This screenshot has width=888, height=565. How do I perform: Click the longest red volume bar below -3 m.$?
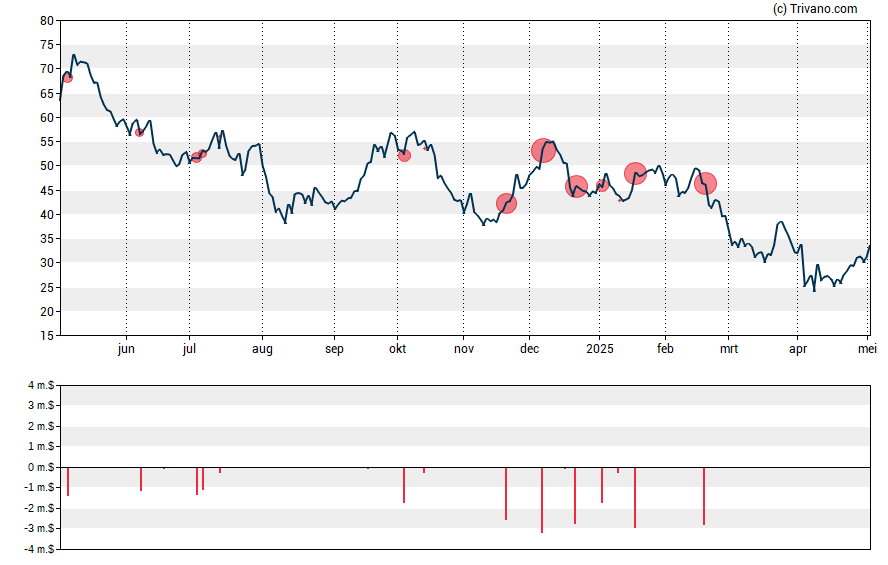point(542,500)
